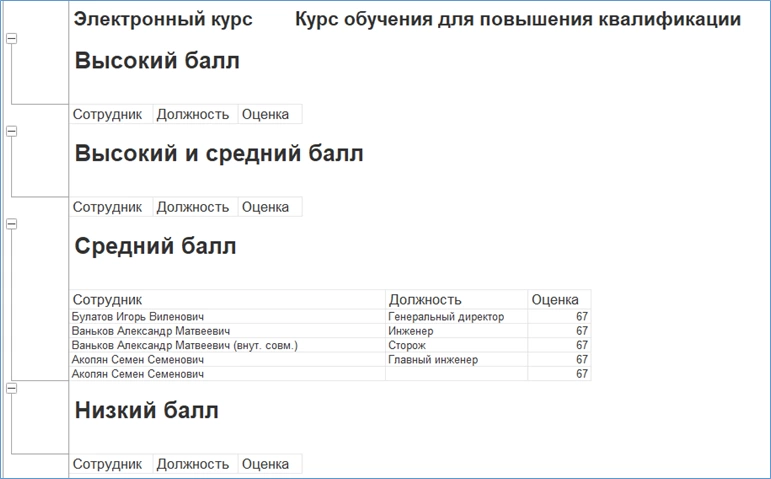Viewport: 771px width, 479px height.
Task: Select the 'Электронный курс' label
Action: [163, 19]
